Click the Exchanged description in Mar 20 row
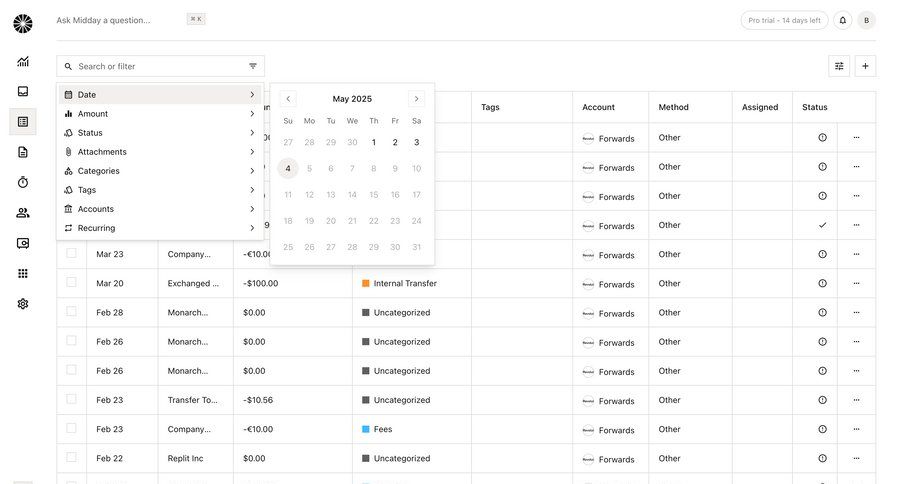Viewport: 900px width, 484px height. tap(193, 284)
